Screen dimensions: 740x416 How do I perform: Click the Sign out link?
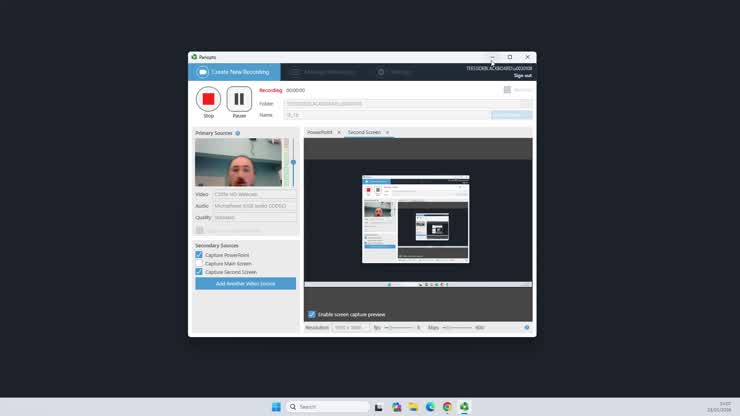(522, 76)
